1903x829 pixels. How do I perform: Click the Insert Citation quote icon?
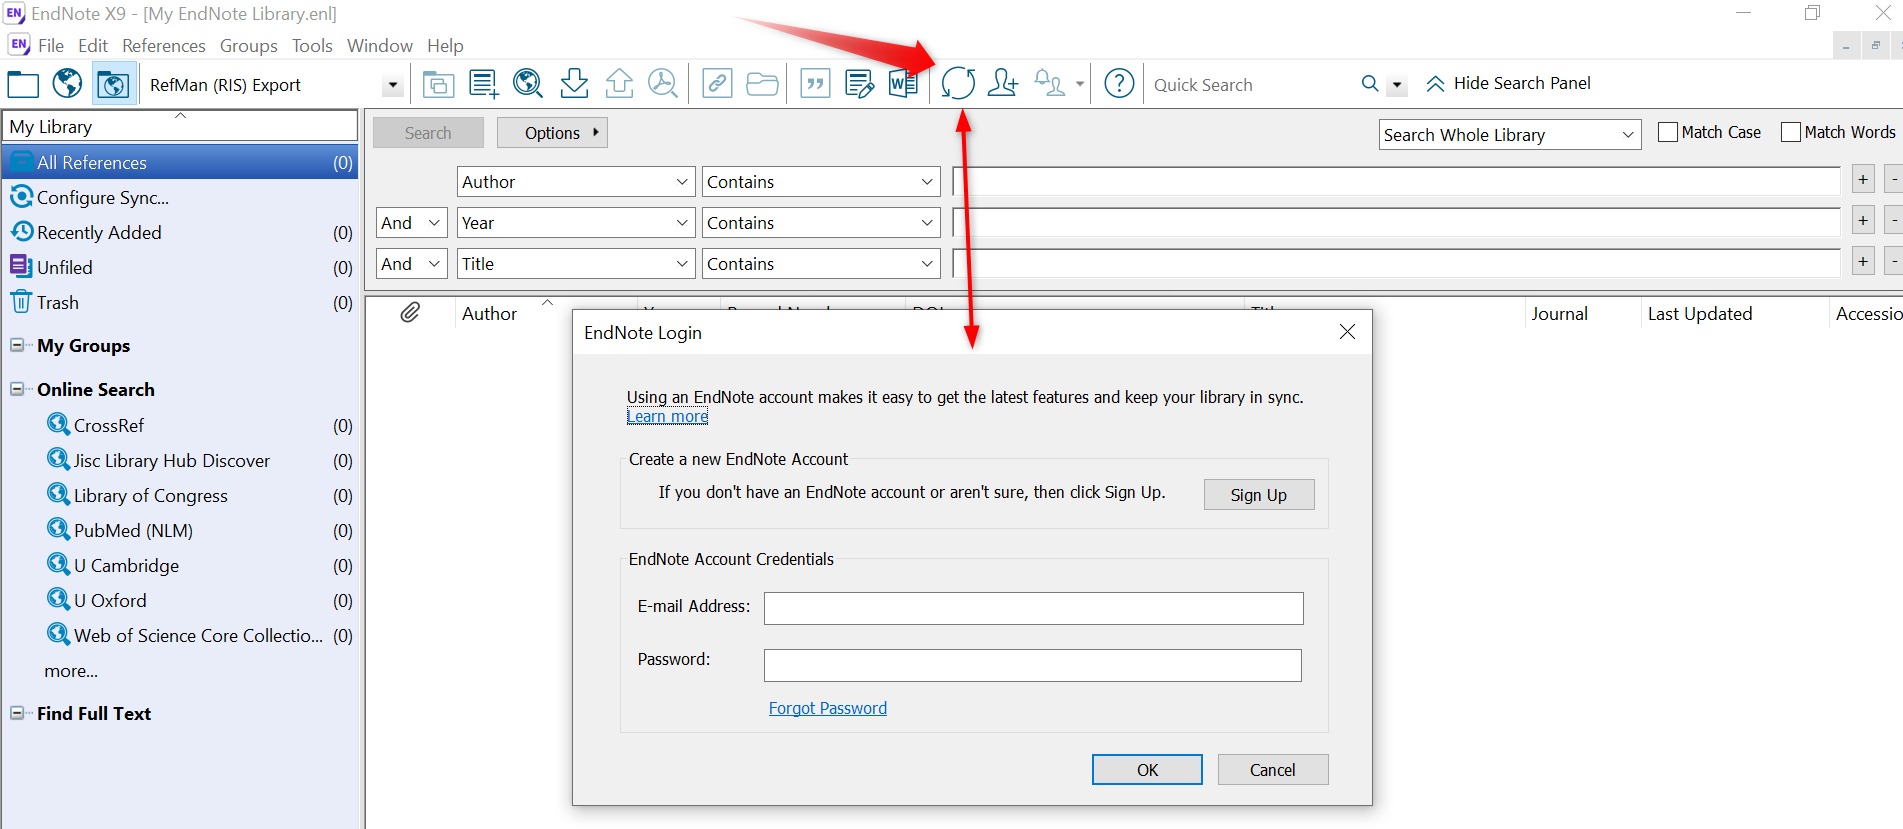pyautogui.click(x=816, y=84)
